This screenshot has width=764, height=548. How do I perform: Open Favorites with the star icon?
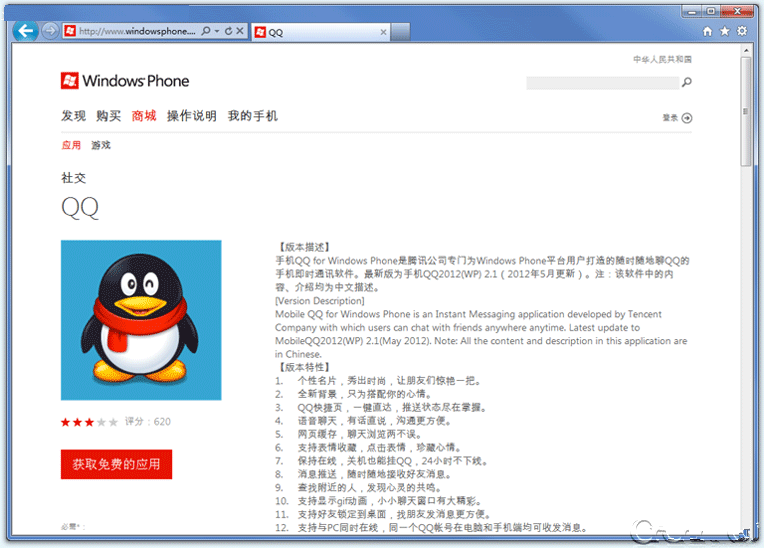[725, 31]
